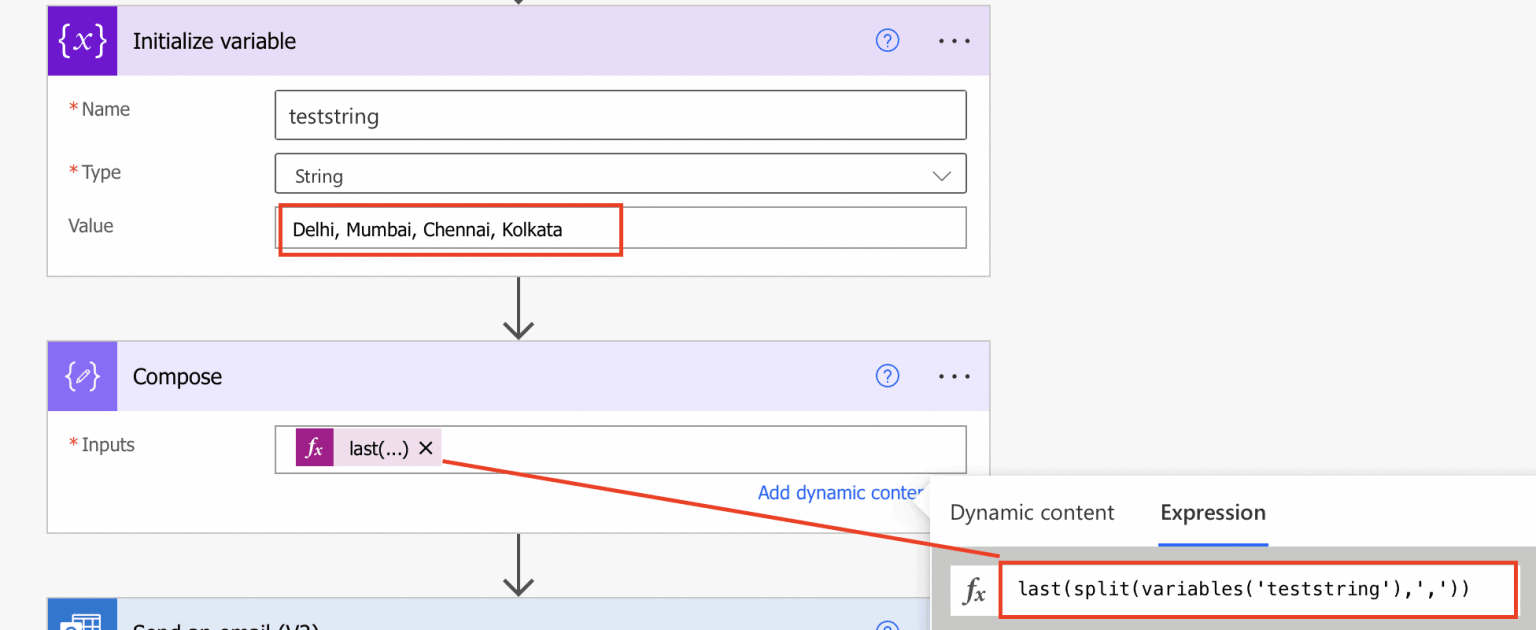The image size is (1536, 630).
Task: Select the Compose action icon
Action: pyautogui.click(x=82, y=376)
